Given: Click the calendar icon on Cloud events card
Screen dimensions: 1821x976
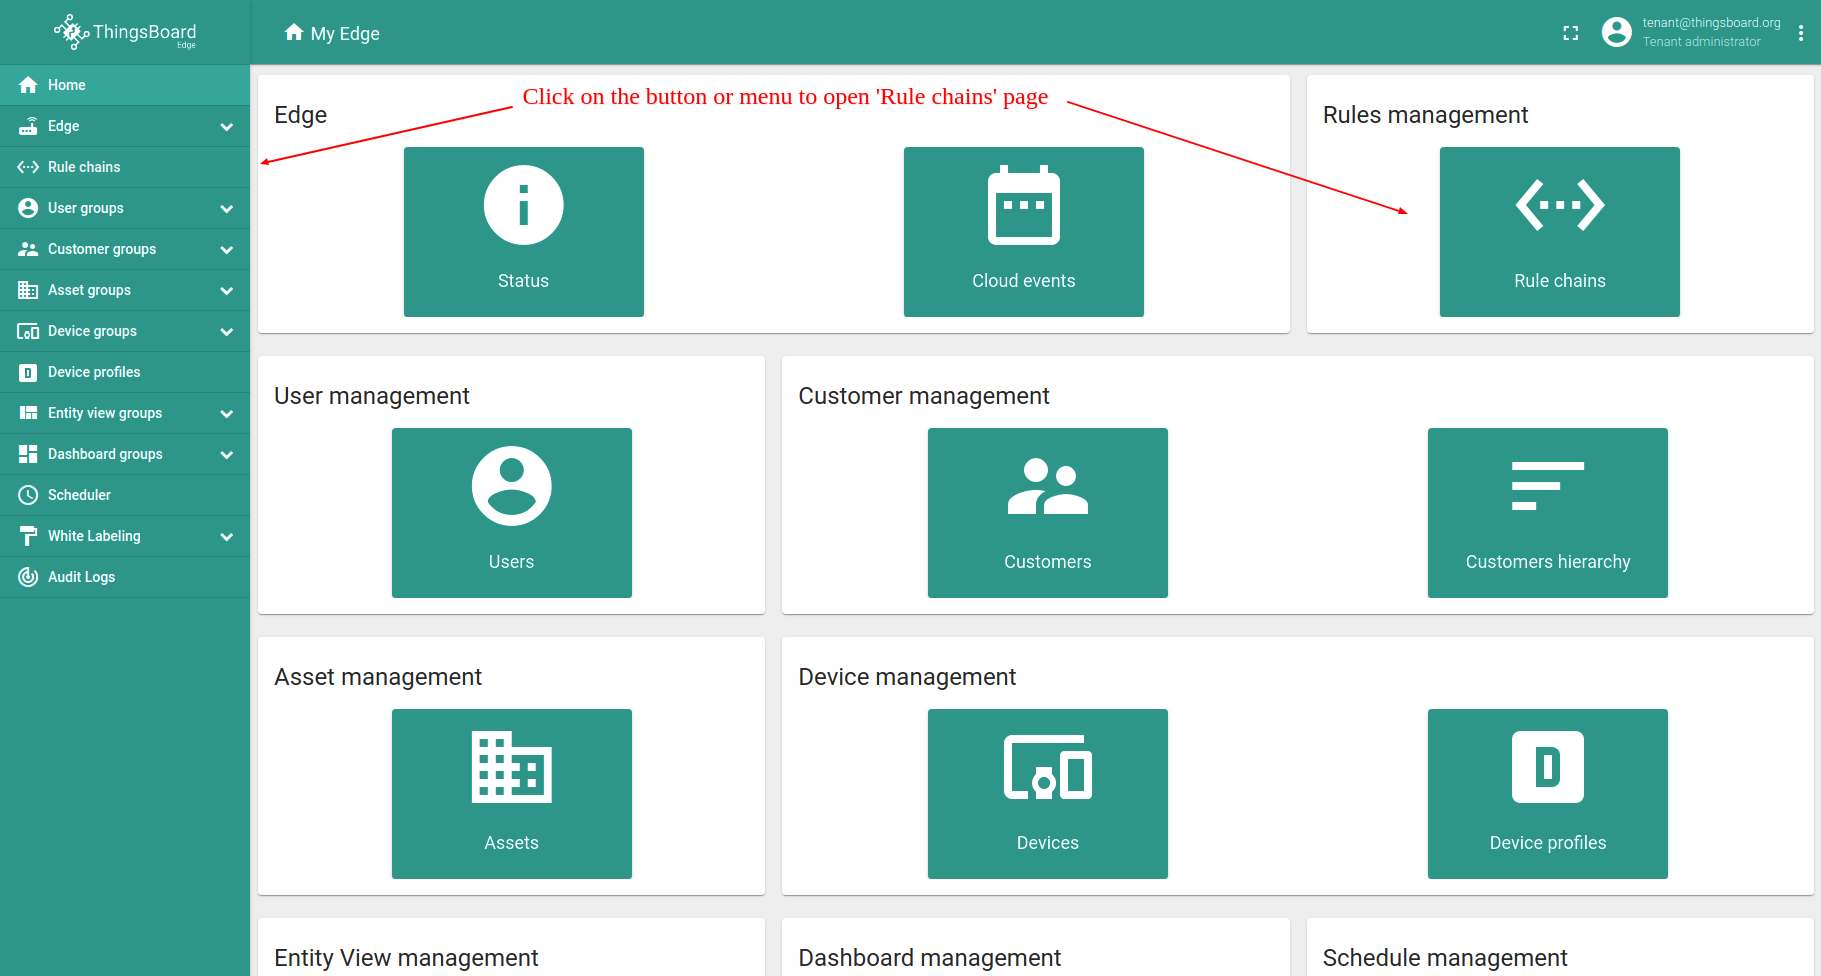Looking at the screenshot, I should 1023,205.
